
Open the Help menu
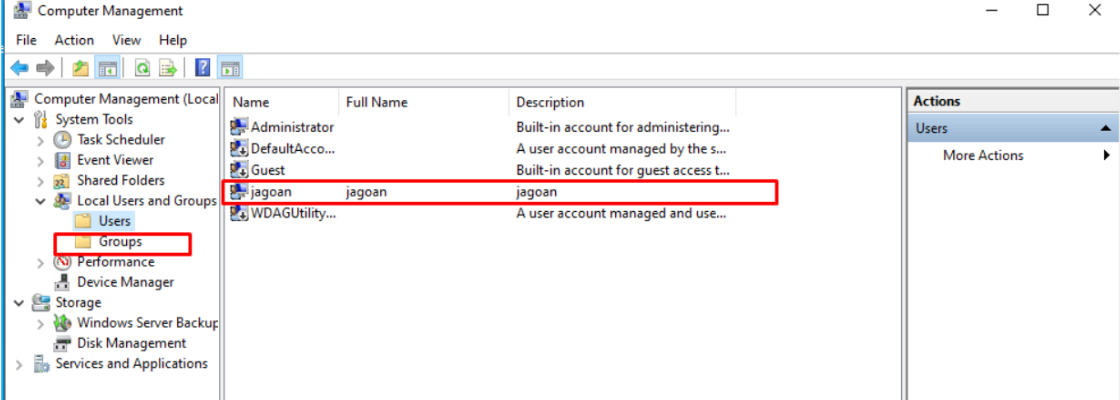point(173,40)
